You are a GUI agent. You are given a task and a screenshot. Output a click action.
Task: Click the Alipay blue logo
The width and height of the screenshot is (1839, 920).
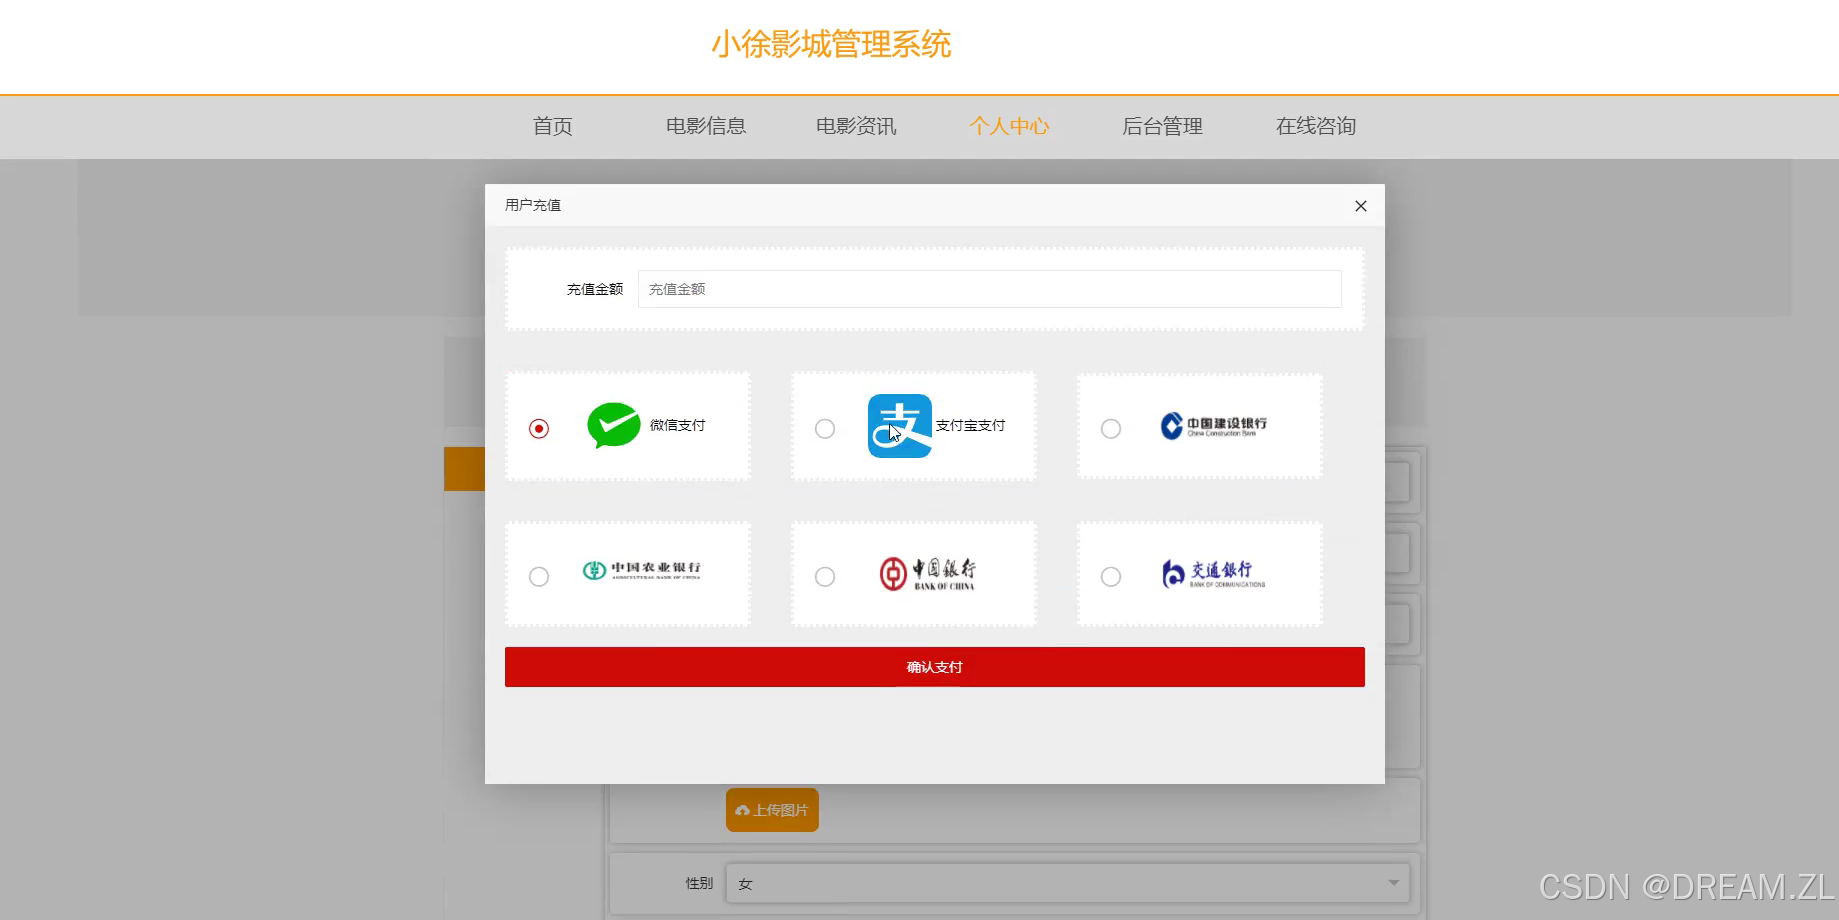(899, 426)
